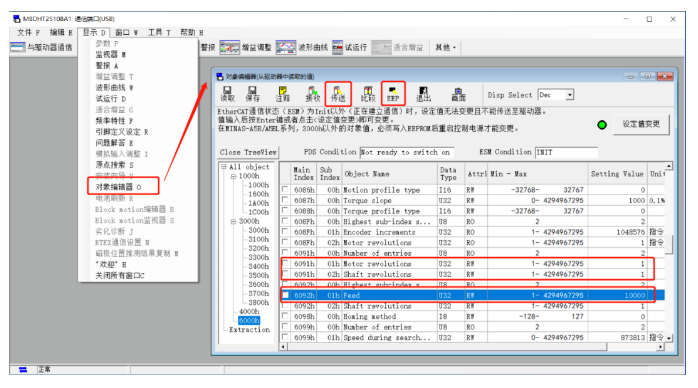Click the table scroll-down arrow
The width and height of the screenshot is (698, 388).
669,338
